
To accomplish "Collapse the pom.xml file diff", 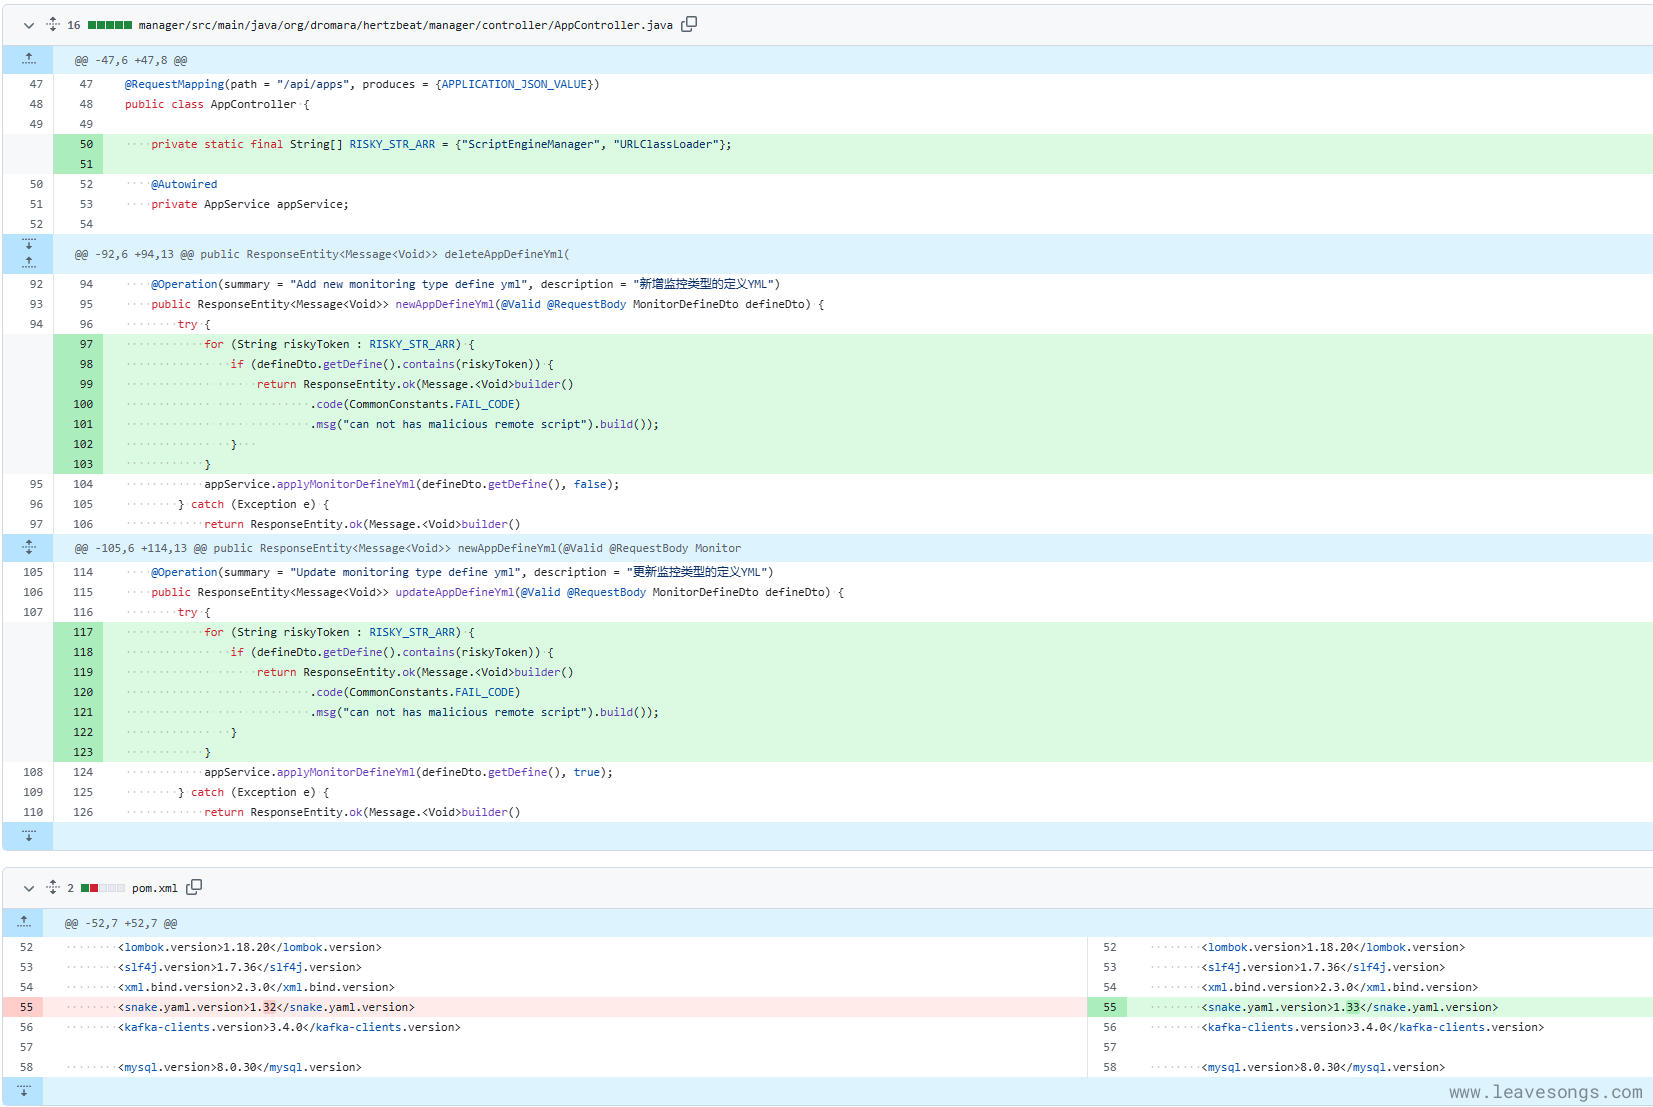I will pos(29,888).
